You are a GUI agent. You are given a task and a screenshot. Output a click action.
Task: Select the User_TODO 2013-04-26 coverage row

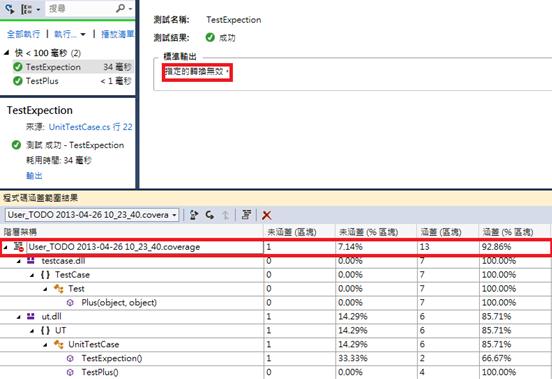click(x=275, y=247)
